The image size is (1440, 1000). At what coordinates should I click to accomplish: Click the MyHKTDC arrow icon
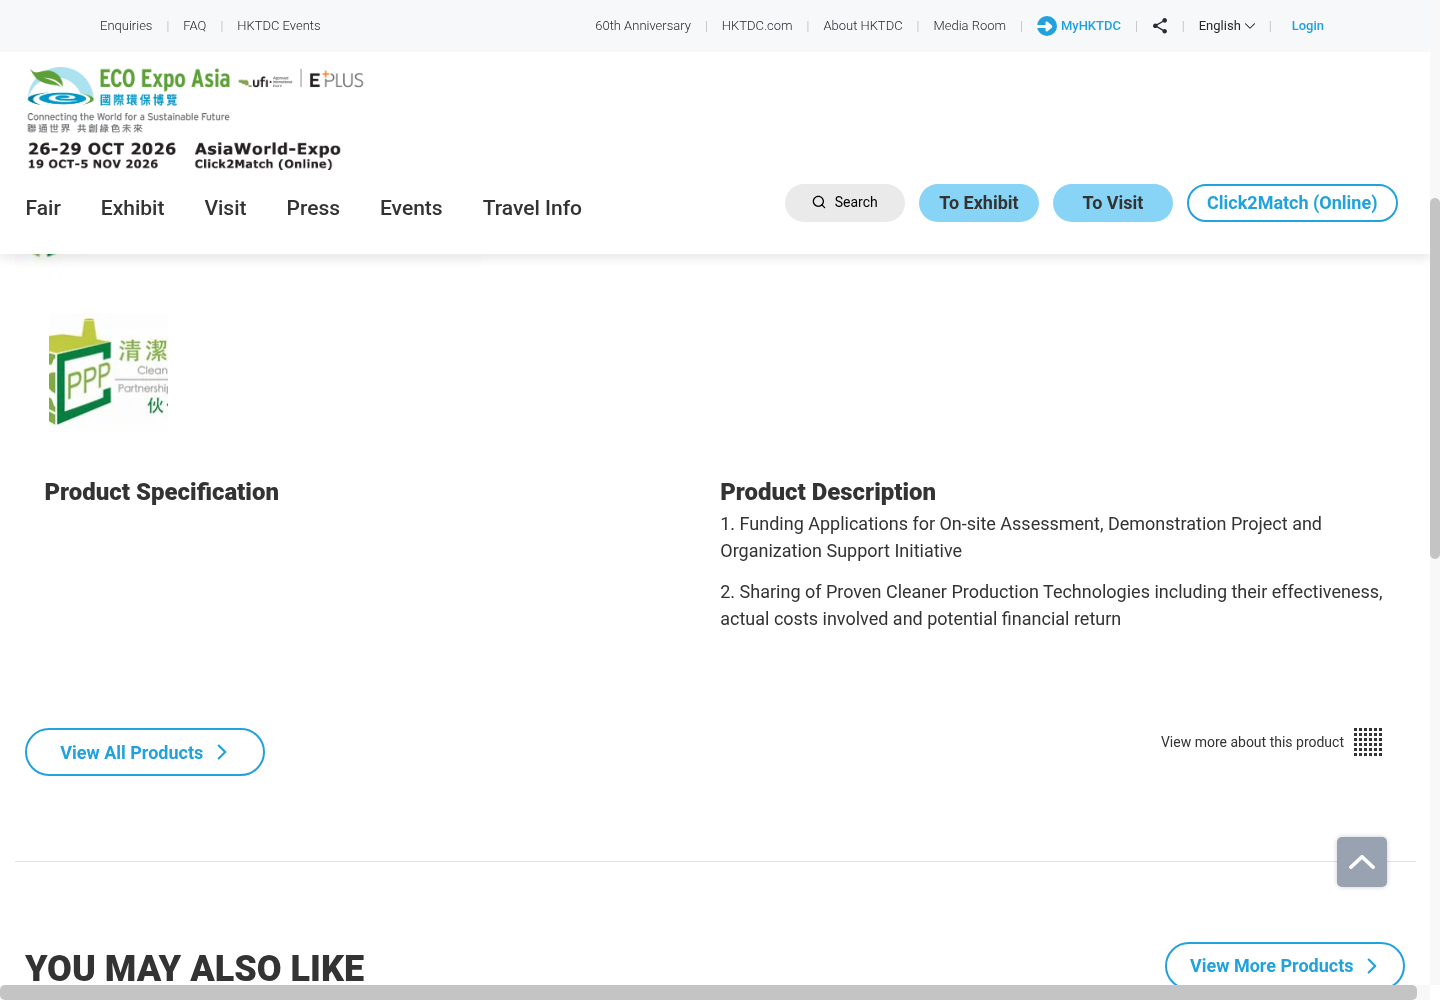tap(1047, 26)
